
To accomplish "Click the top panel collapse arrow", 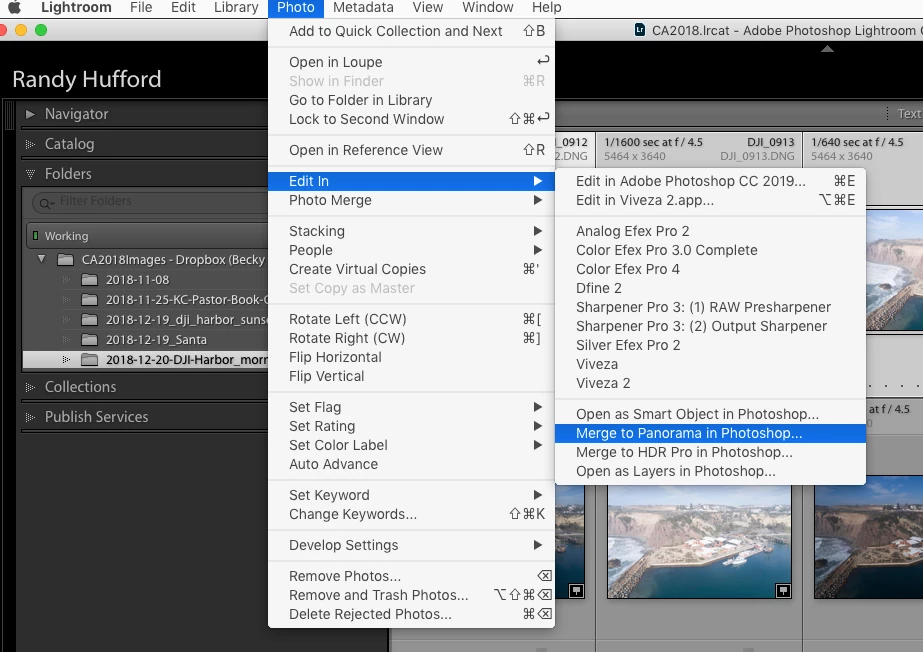I will tap(827, 49).
